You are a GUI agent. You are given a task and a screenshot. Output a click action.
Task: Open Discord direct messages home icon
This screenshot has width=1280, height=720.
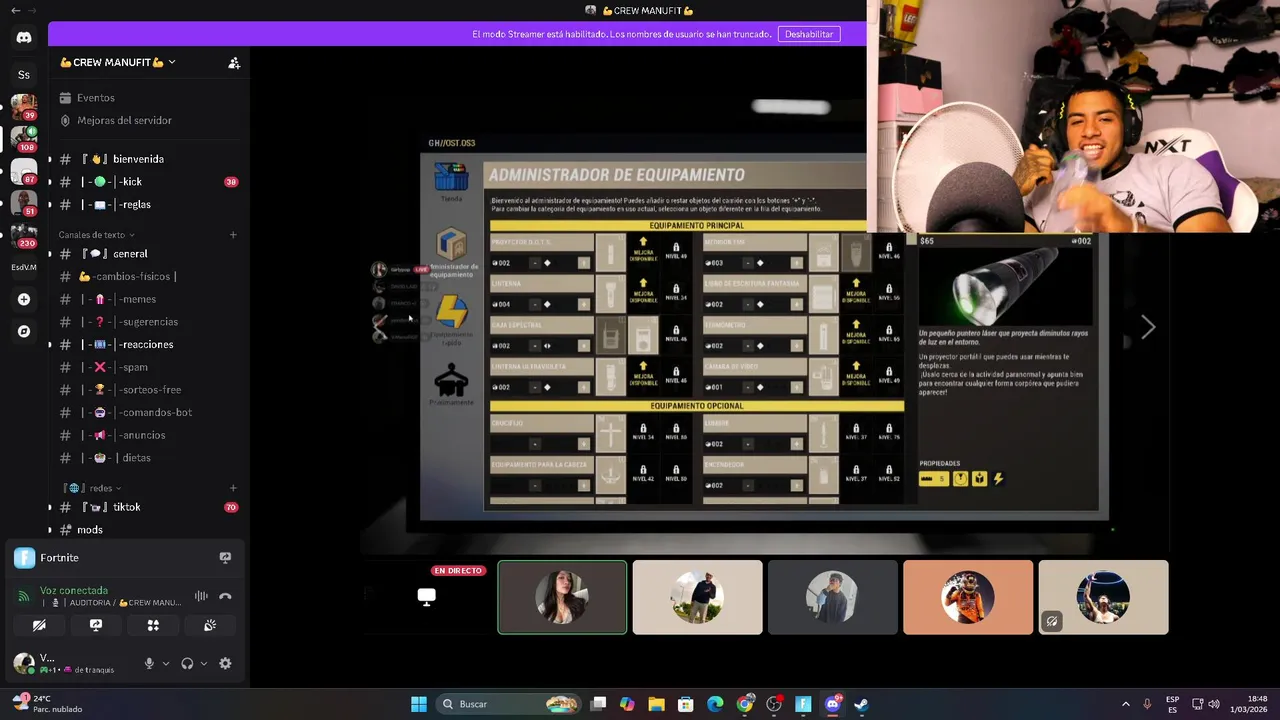click(x=24, y=37)
